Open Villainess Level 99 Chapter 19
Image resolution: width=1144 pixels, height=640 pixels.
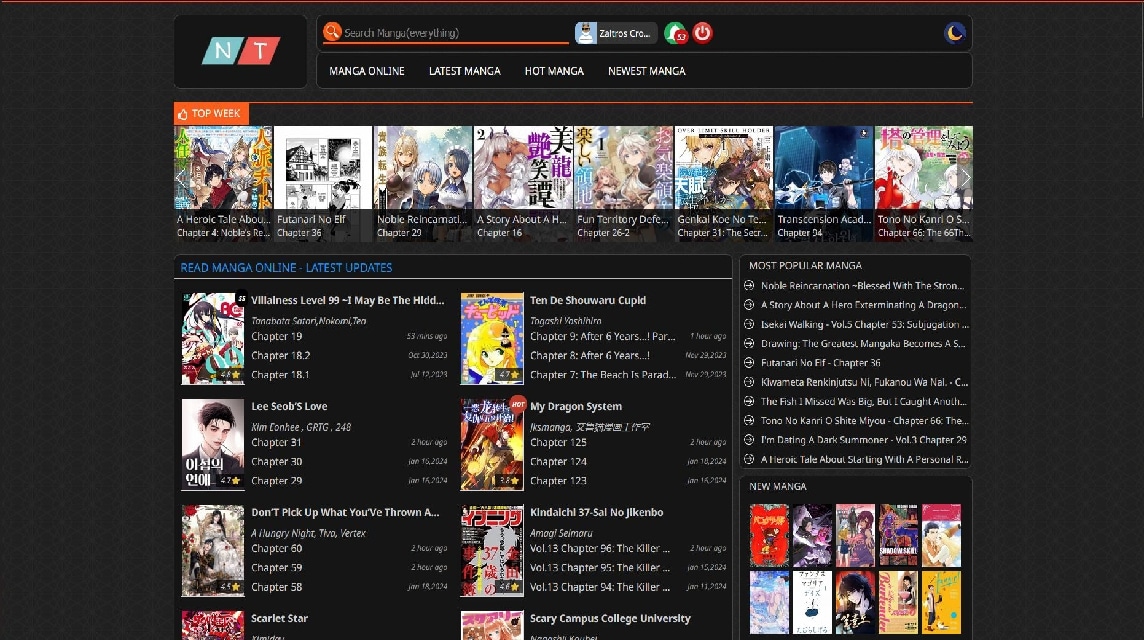coord(277,336)
